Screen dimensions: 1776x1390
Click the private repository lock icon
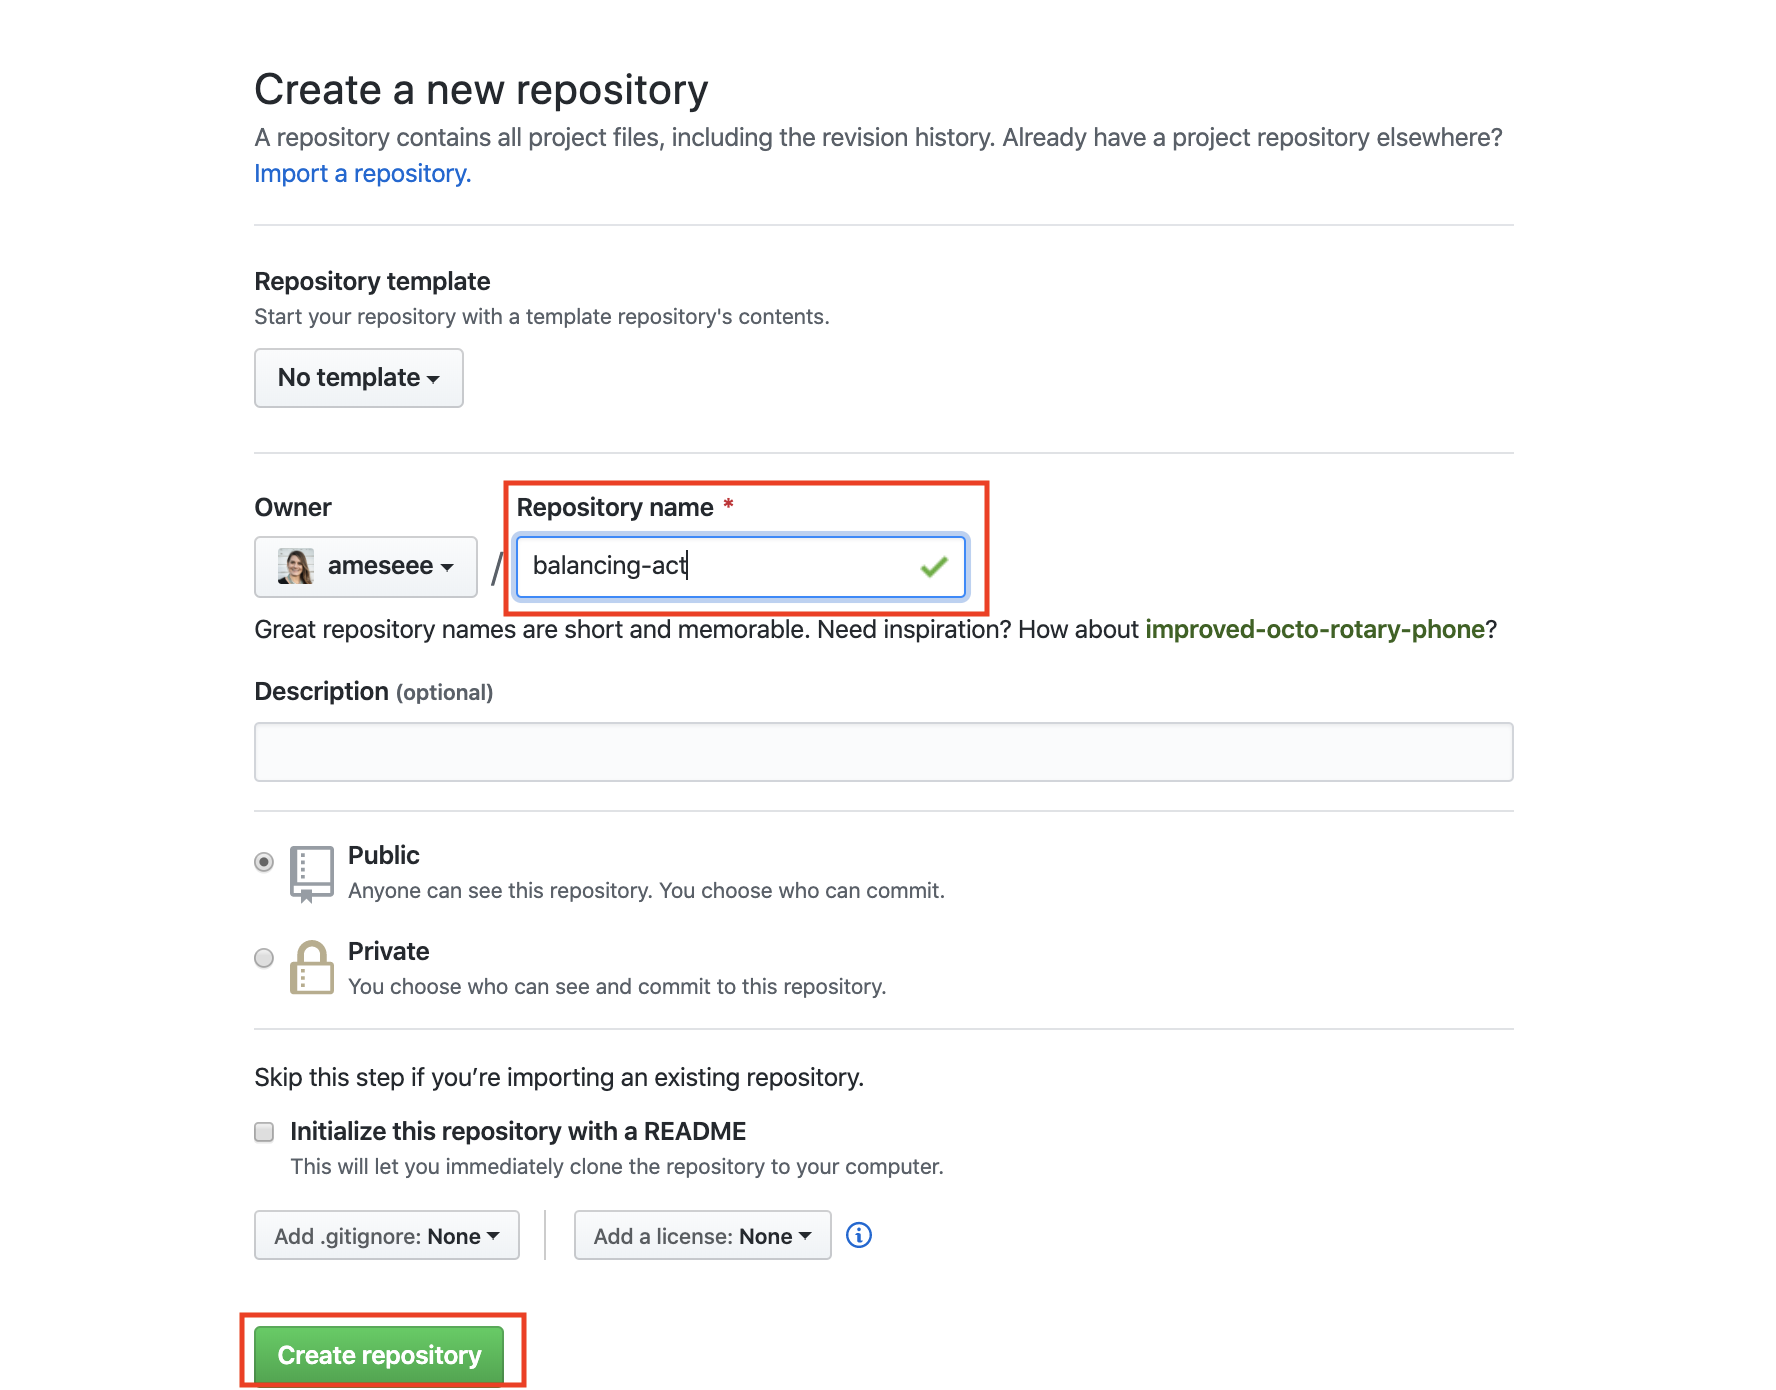311,967
